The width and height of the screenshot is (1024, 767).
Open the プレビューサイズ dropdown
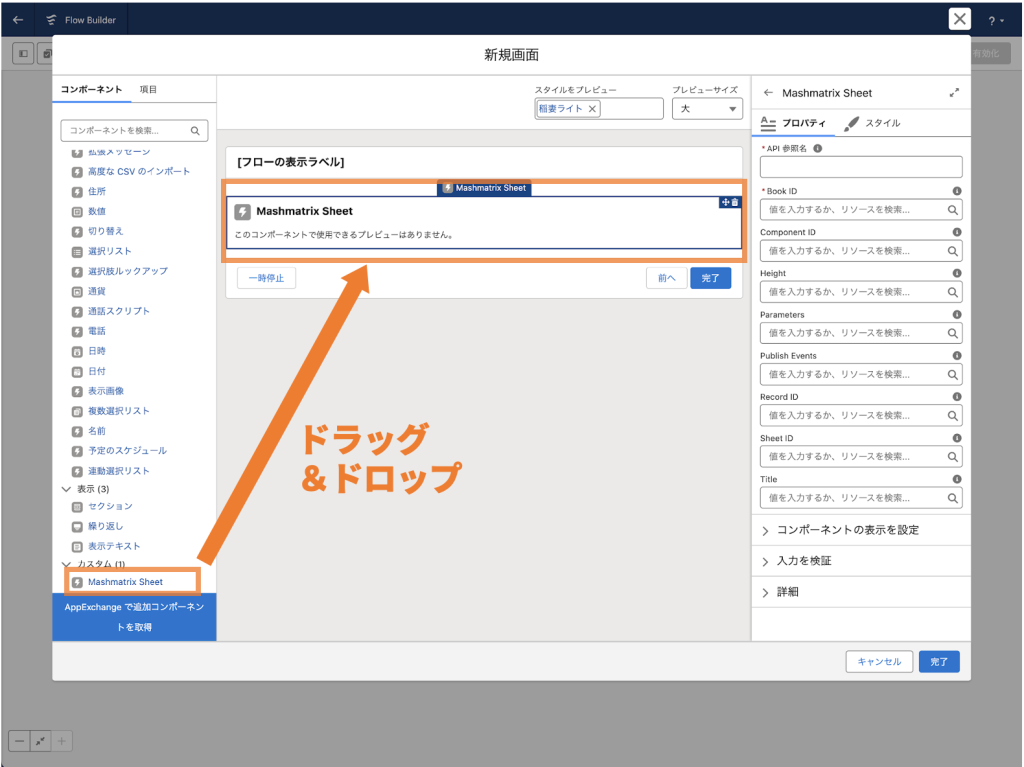click(707, 109)
